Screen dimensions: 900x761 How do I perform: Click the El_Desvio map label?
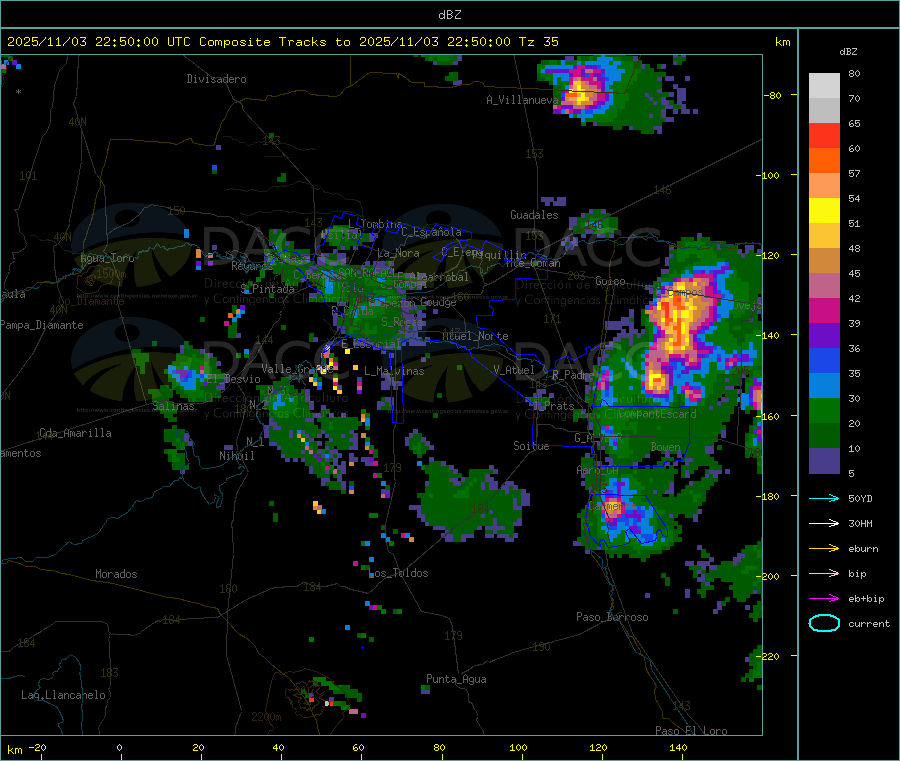[x=233, y=379]
